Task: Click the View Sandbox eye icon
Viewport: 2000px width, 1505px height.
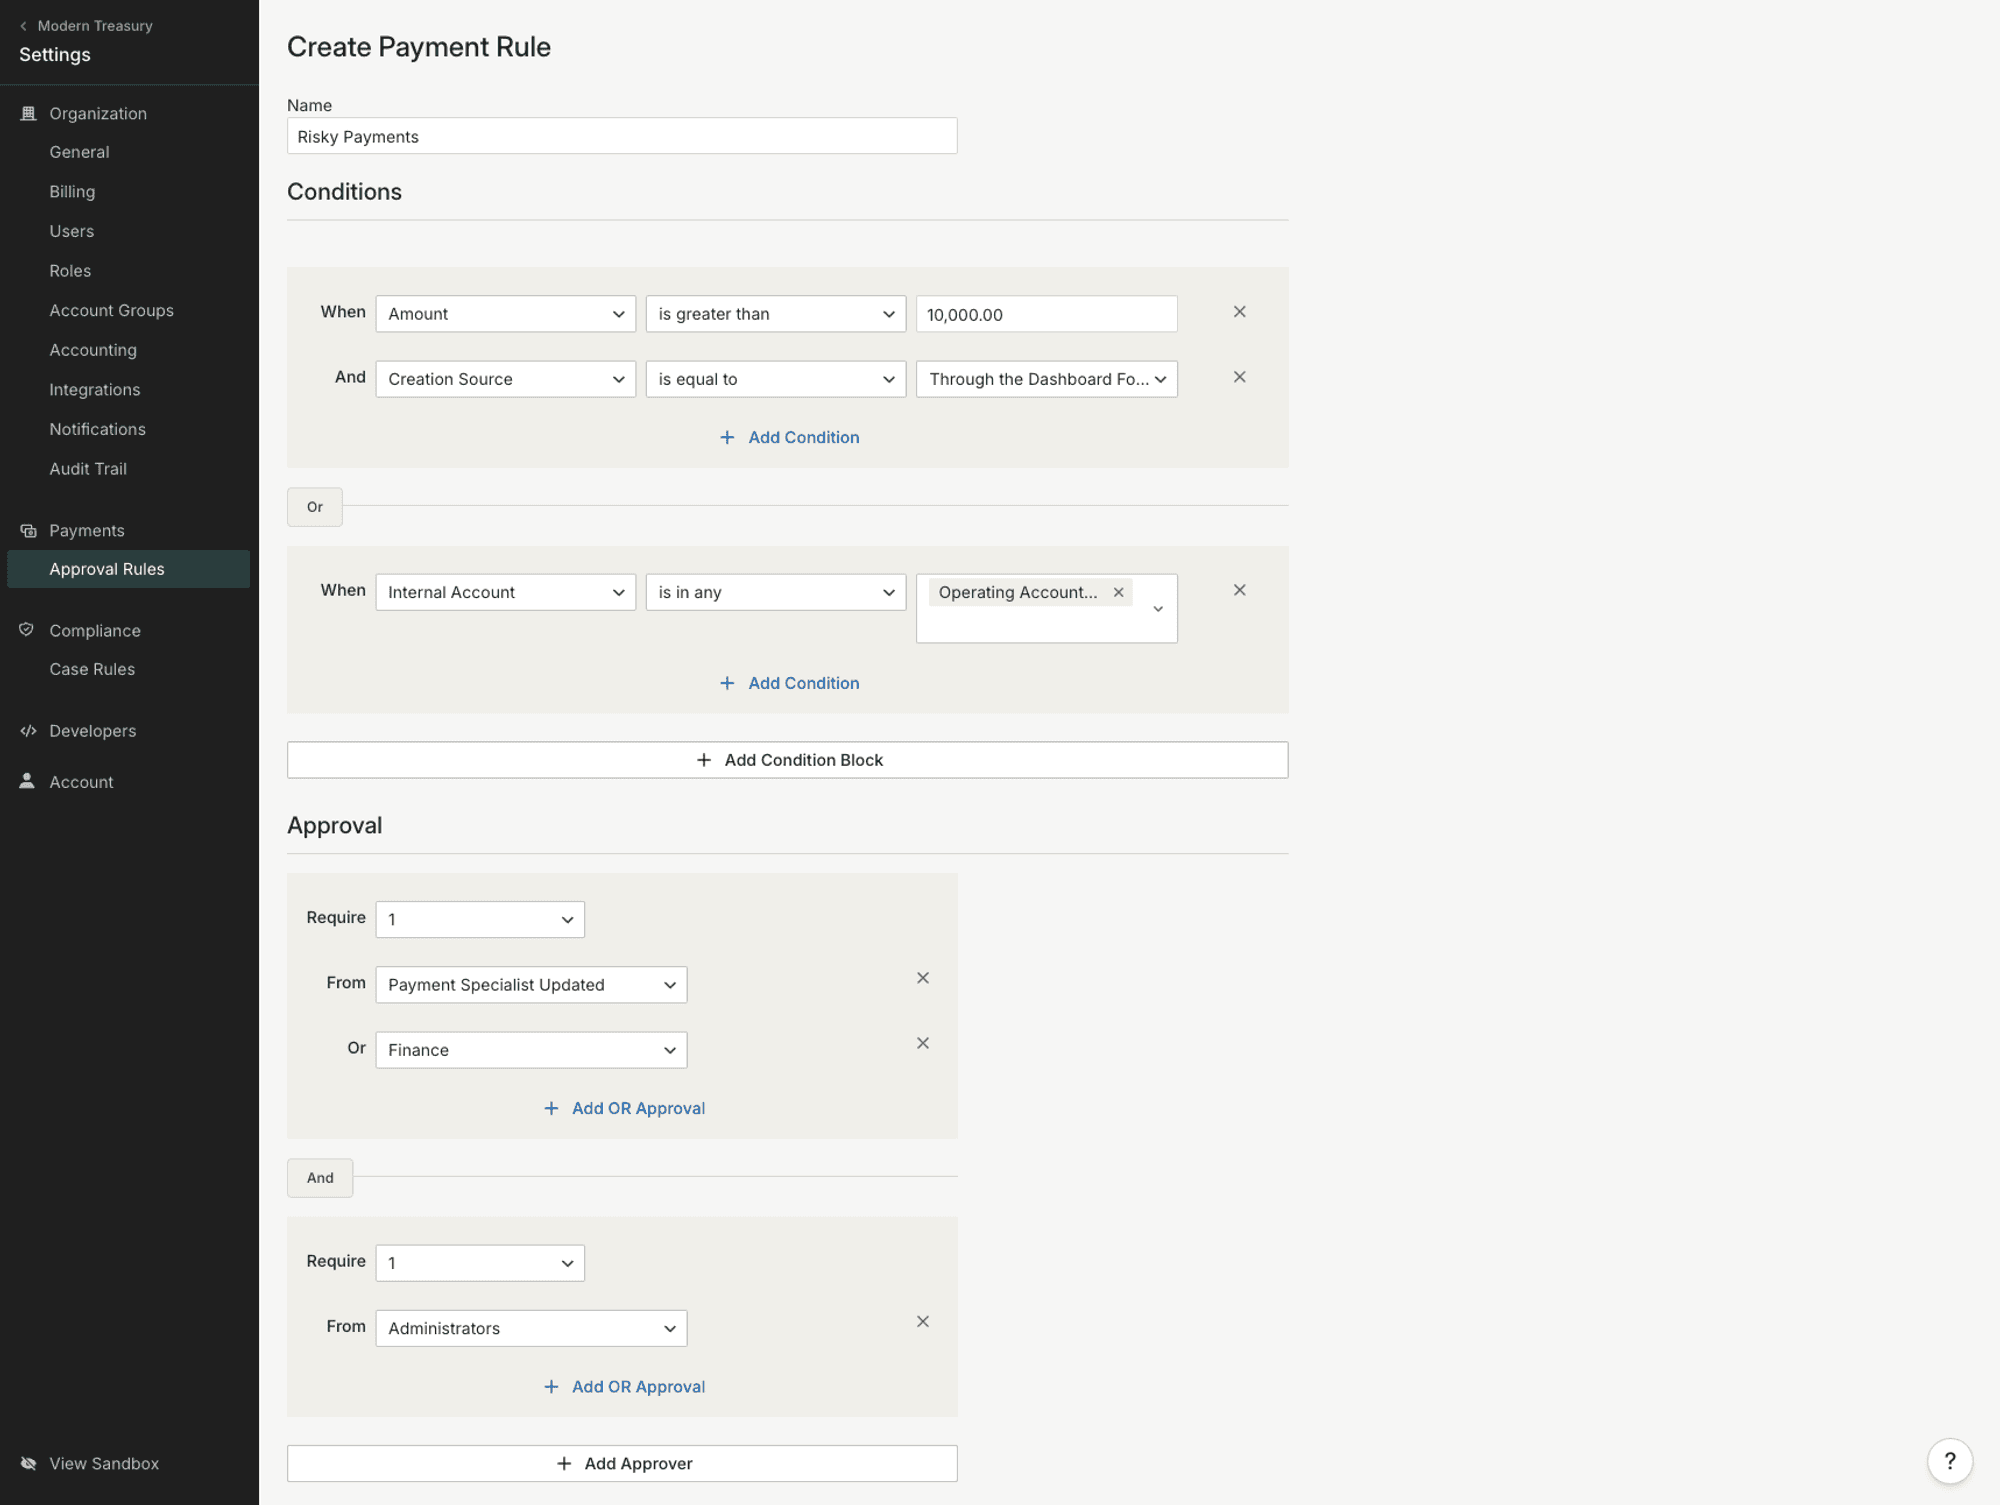Action: tap(28, 1463)
